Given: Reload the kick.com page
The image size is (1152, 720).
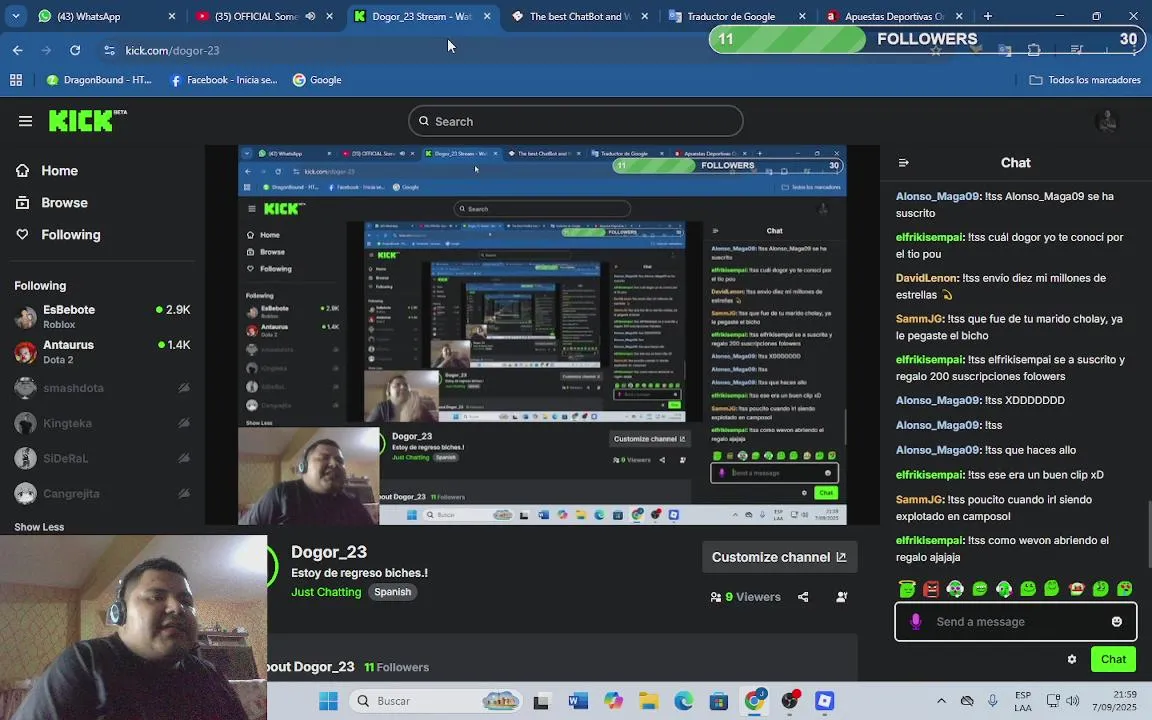Looking at the screenshot, I should coord(75,50).
